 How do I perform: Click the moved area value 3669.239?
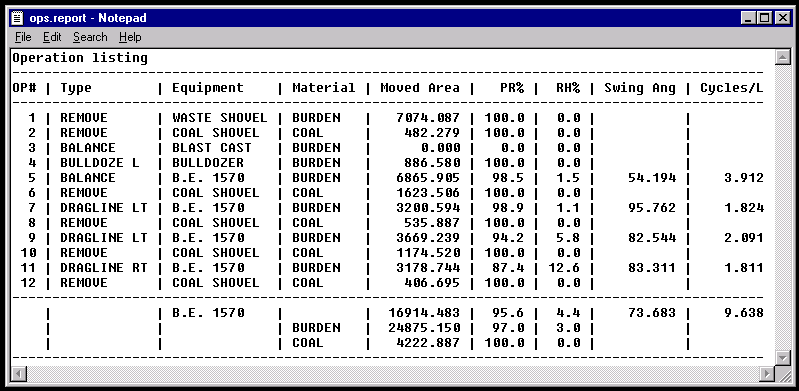[428, 238]
